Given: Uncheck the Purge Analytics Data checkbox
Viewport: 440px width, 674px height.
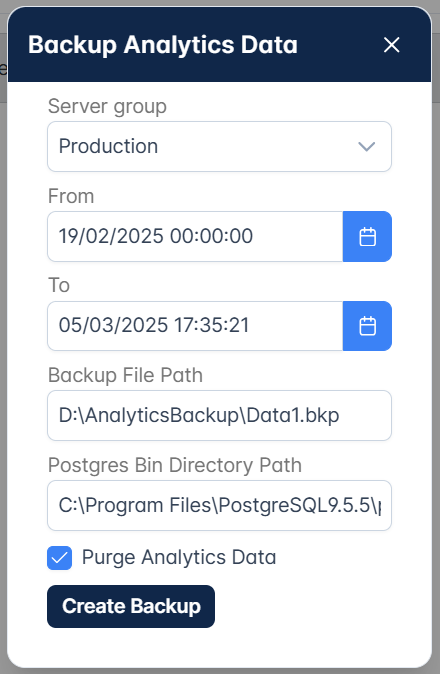Looking at the screenshot, I should (59, 558).
